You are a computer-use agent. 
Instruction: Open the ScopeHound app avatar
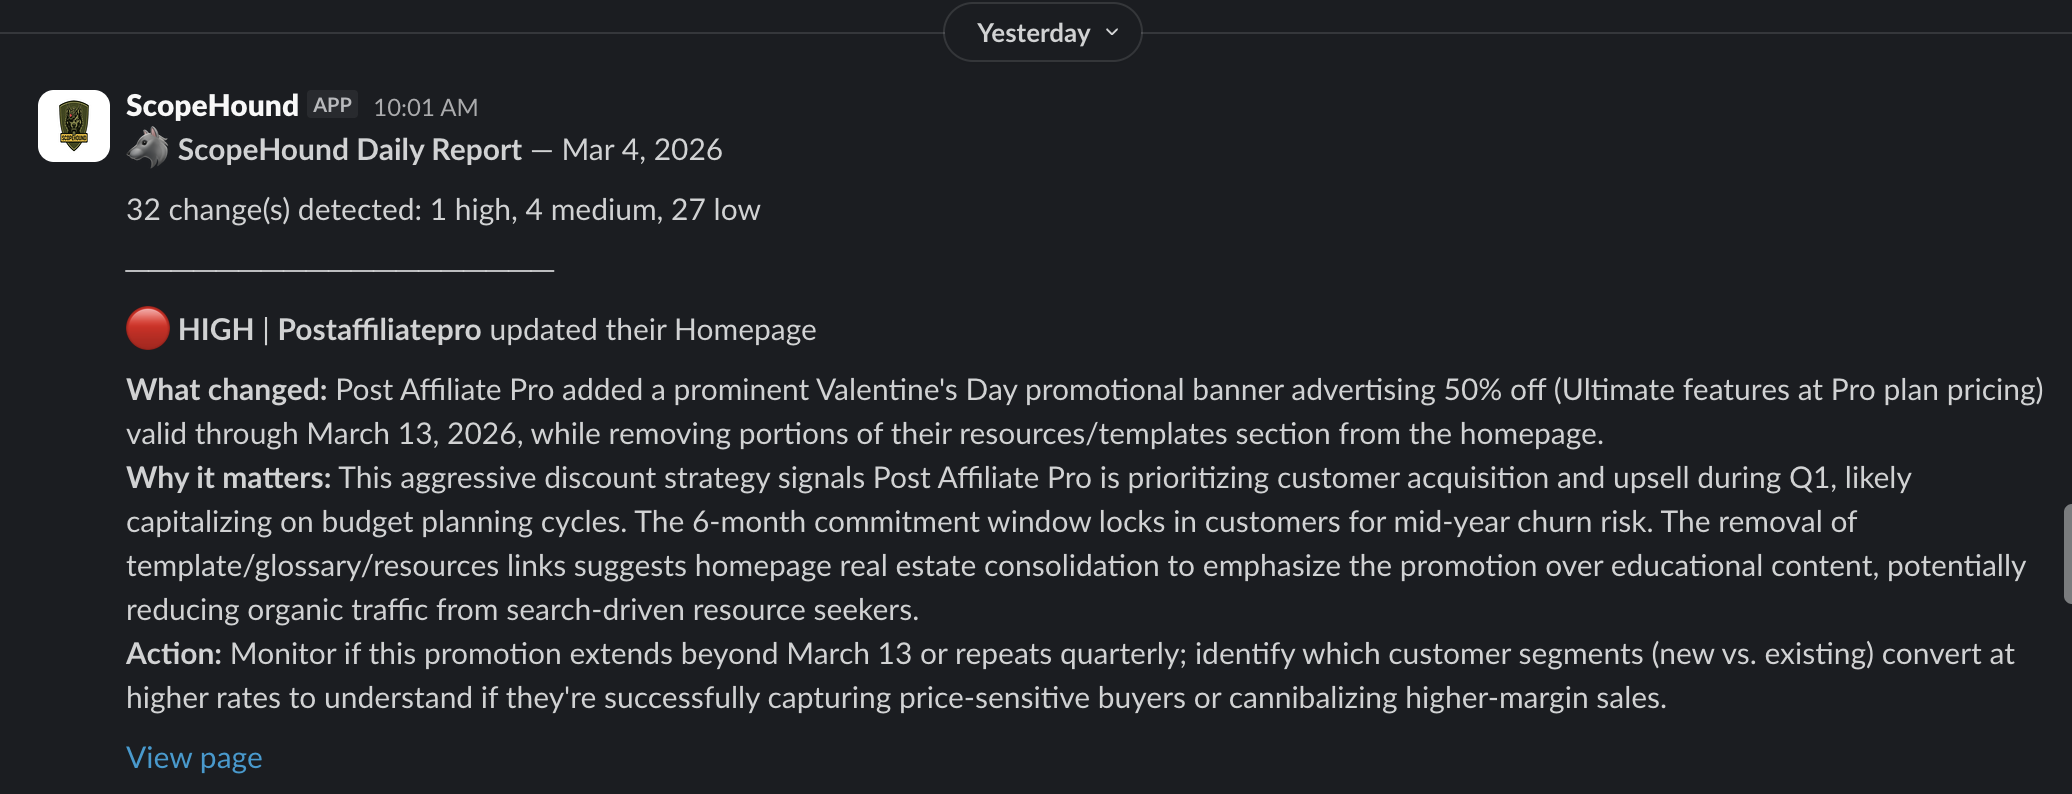(74, 126)
